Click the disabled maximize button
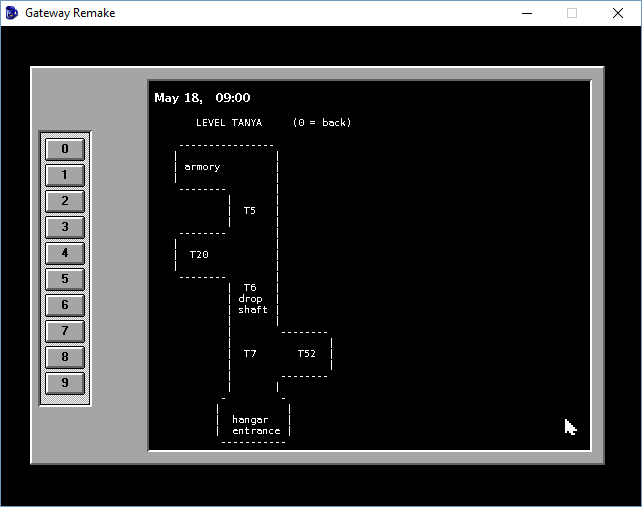The height and width of the screenshot is (507, 642). pos(572,13)
